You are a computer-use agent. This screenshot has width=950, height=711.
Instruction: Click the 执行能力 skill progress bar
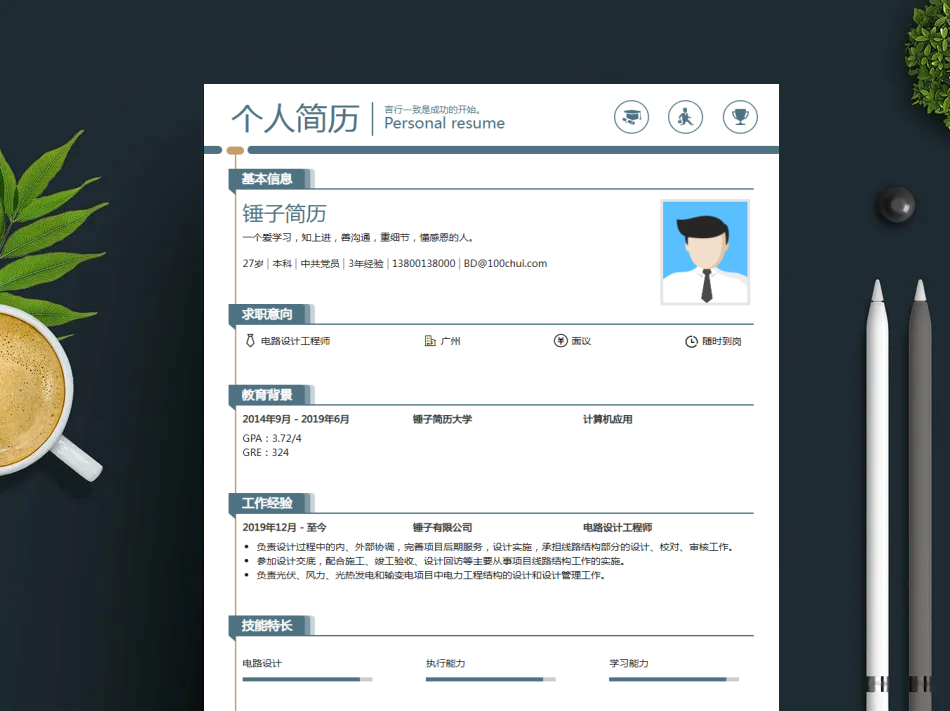pyautogui.click(x=491, y=680)
